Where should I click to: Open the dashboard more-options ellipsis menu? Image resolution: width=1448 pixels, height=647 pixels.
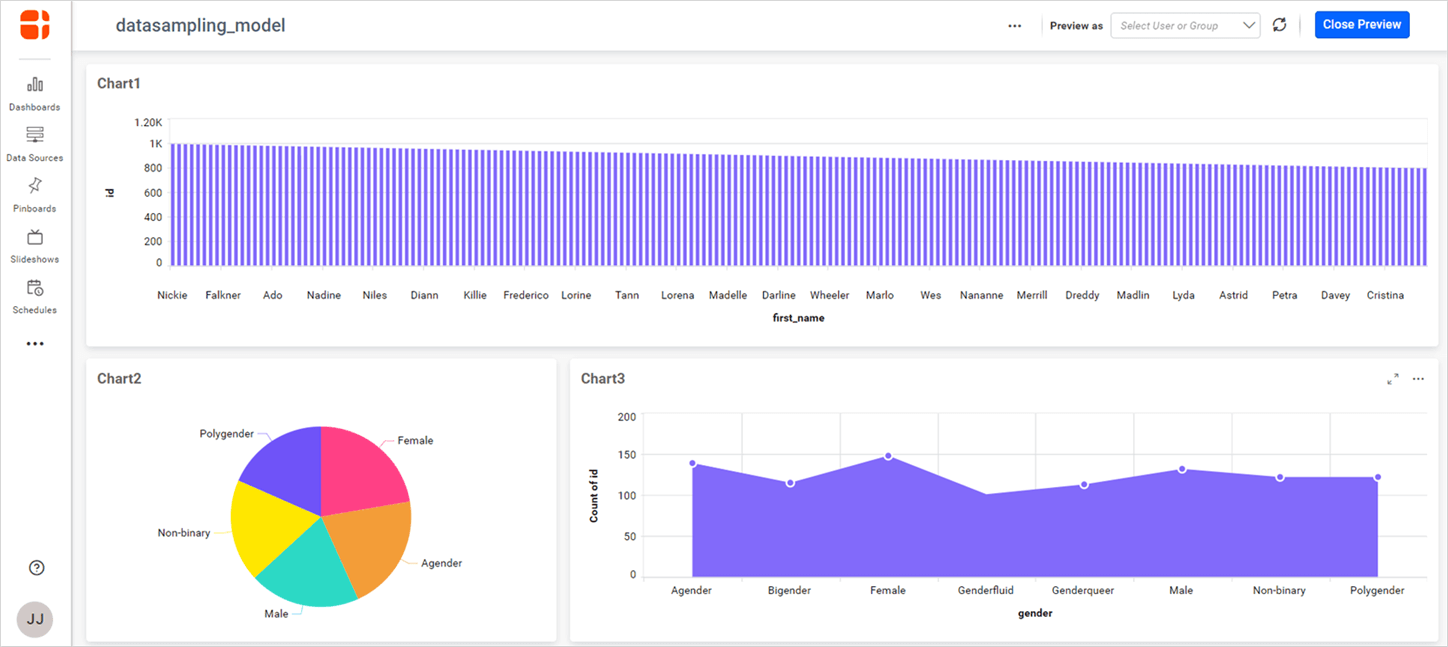pos(1014,25)
